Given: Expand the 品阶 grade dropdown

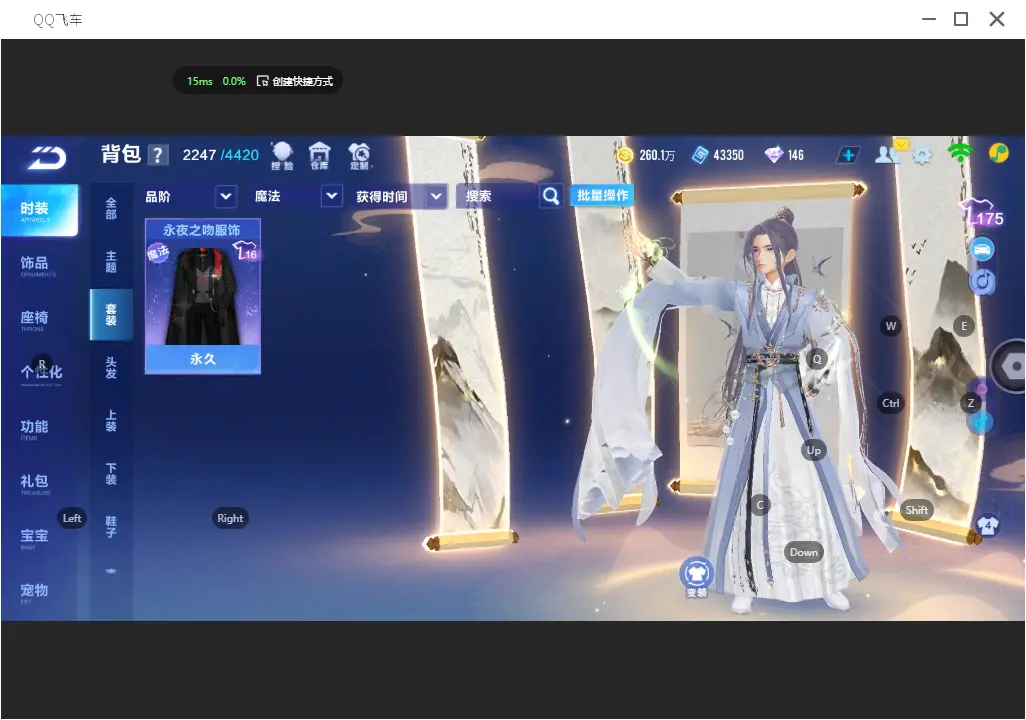Looking at the screenshot, I should [x=225, y=196].
